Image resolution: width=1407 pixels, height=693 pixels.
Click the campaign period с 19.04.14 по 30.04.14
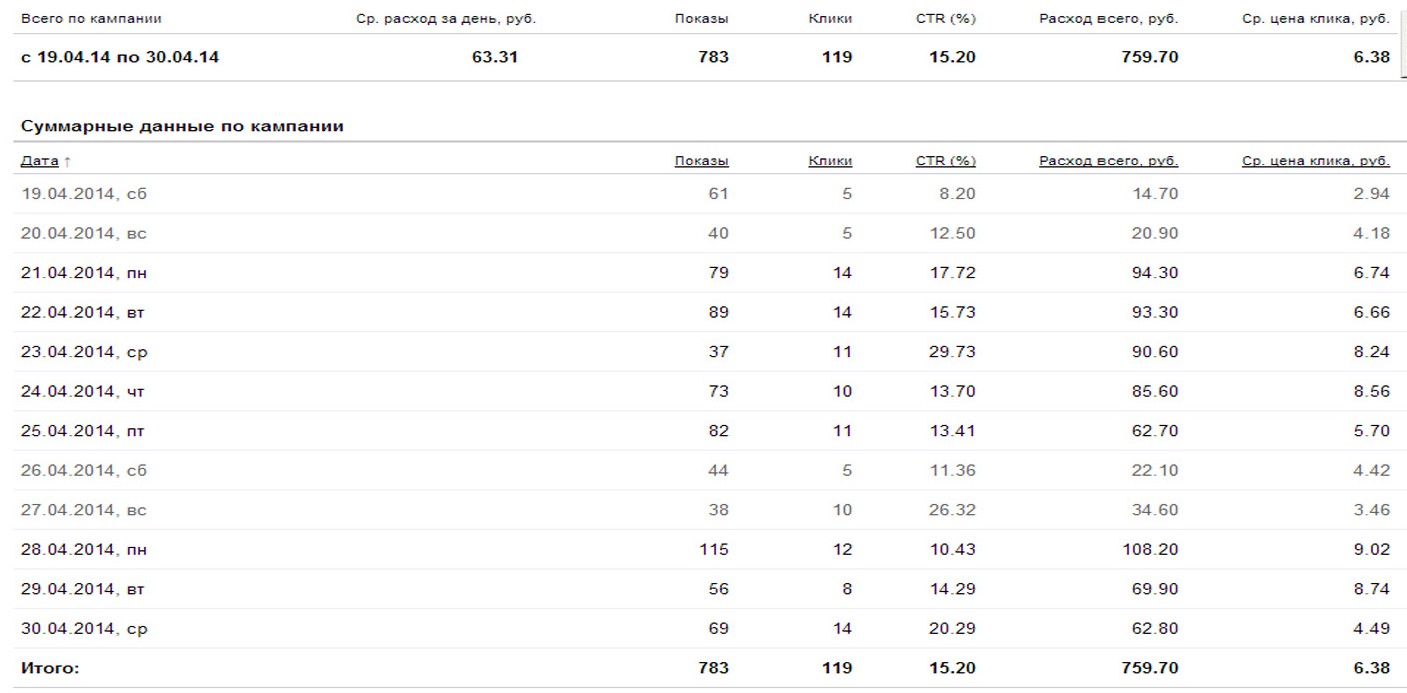[120, 57]
